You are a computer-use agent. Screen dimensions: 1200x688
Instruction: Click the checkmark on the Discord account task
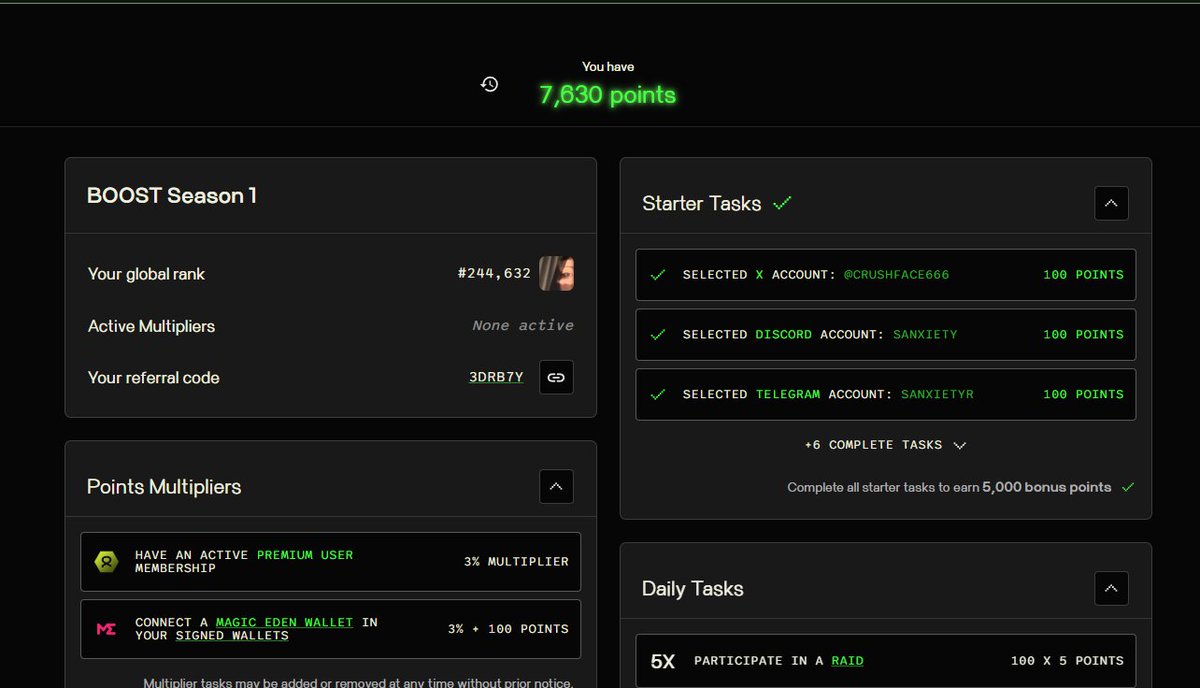(x=658, y=334)
